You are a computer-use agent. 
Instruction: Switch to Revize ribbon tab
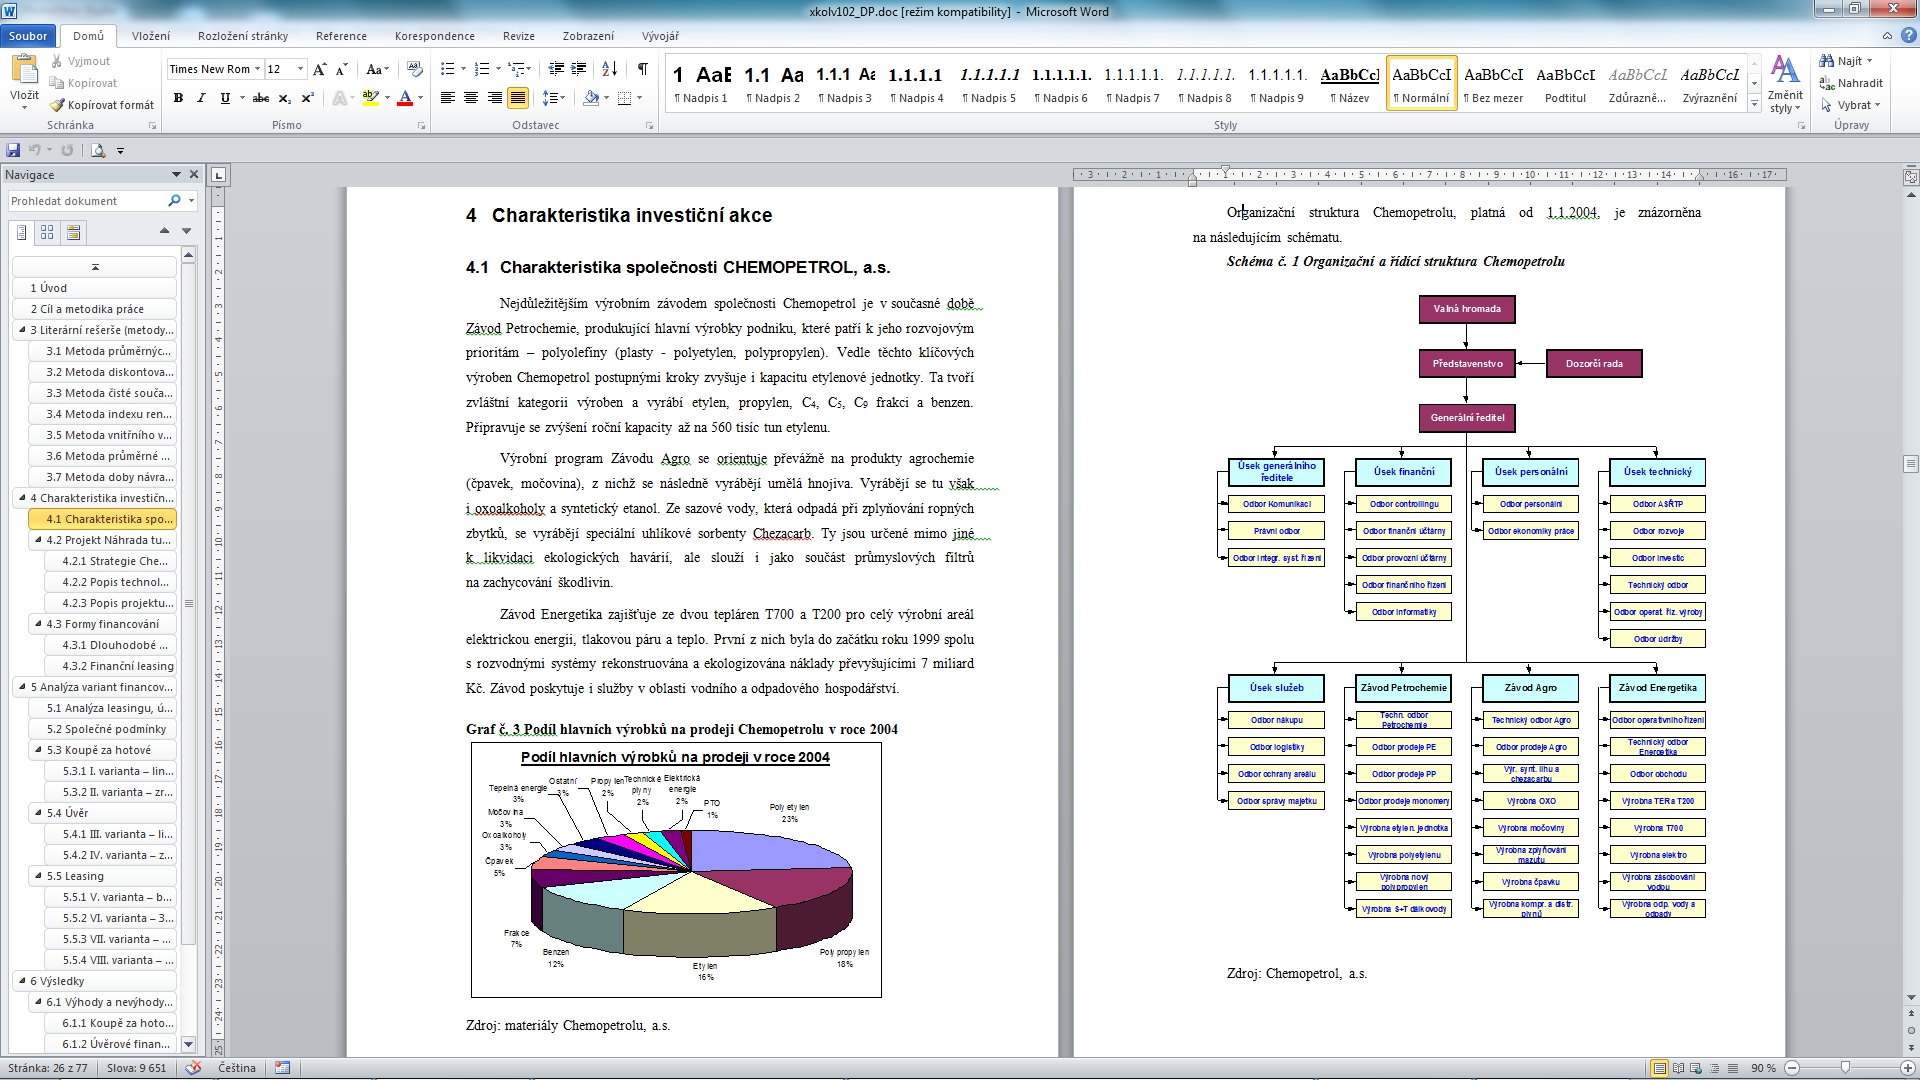519,36
